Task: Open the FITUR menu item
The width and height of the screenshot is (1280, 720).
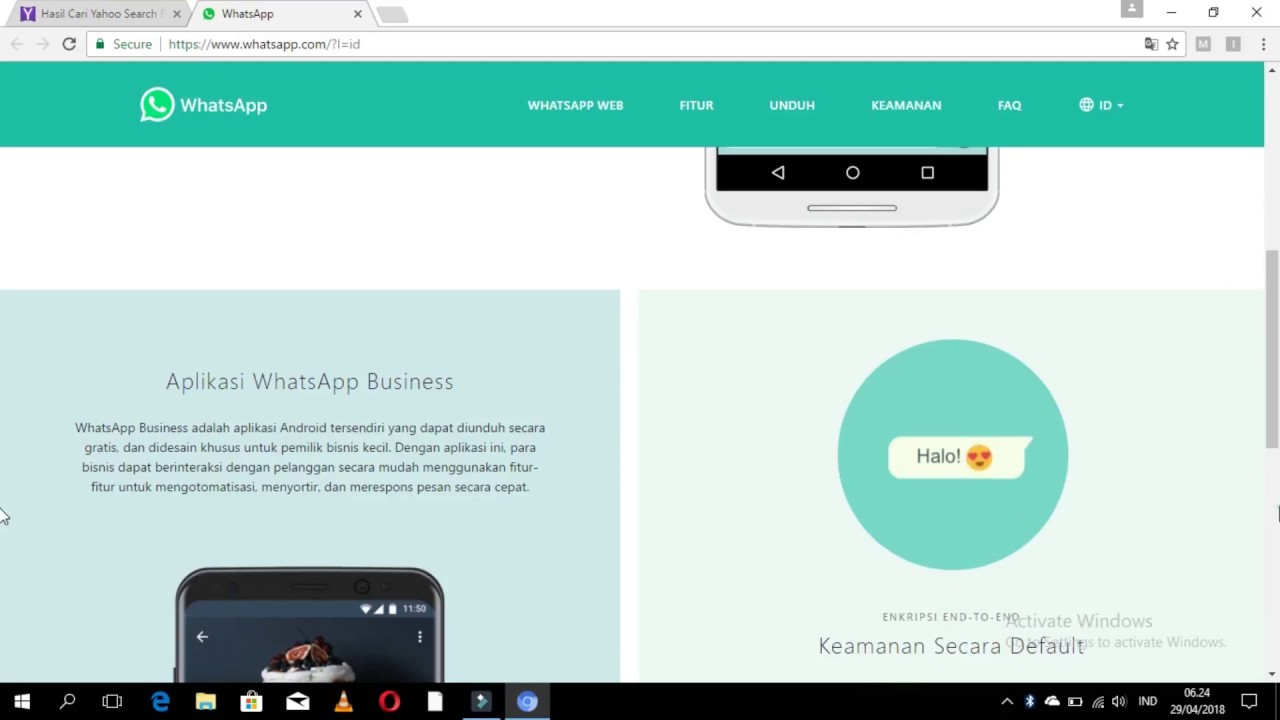Action: click(696, 105)
